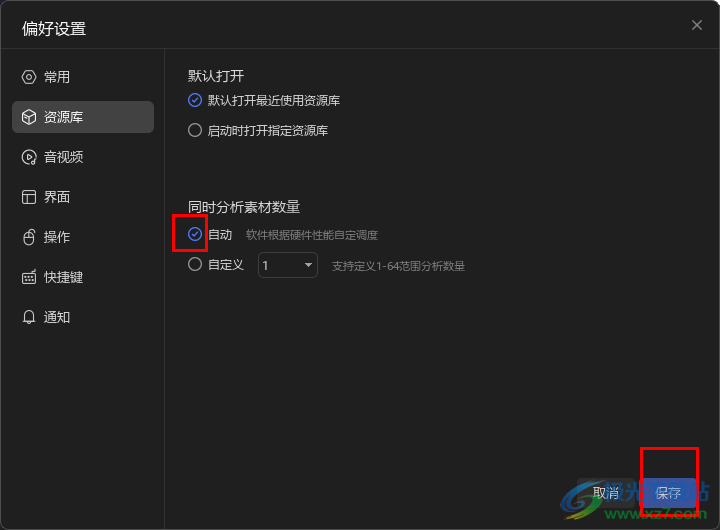Open the 界面 settings label
This screenshot has height=530, width=720.
(x=57, y=197)
